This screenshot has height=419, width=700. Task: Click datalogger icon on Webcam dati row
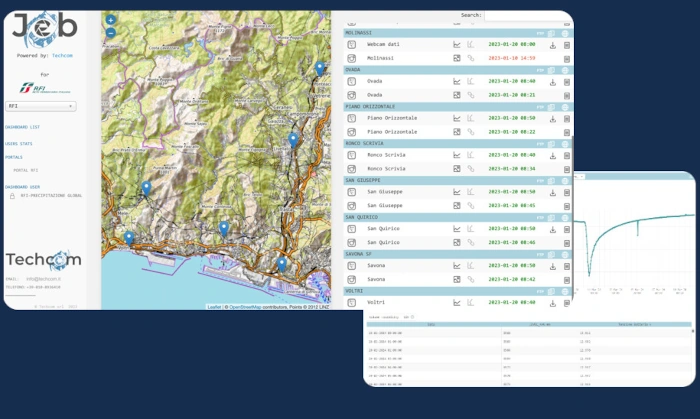(352, 45)
